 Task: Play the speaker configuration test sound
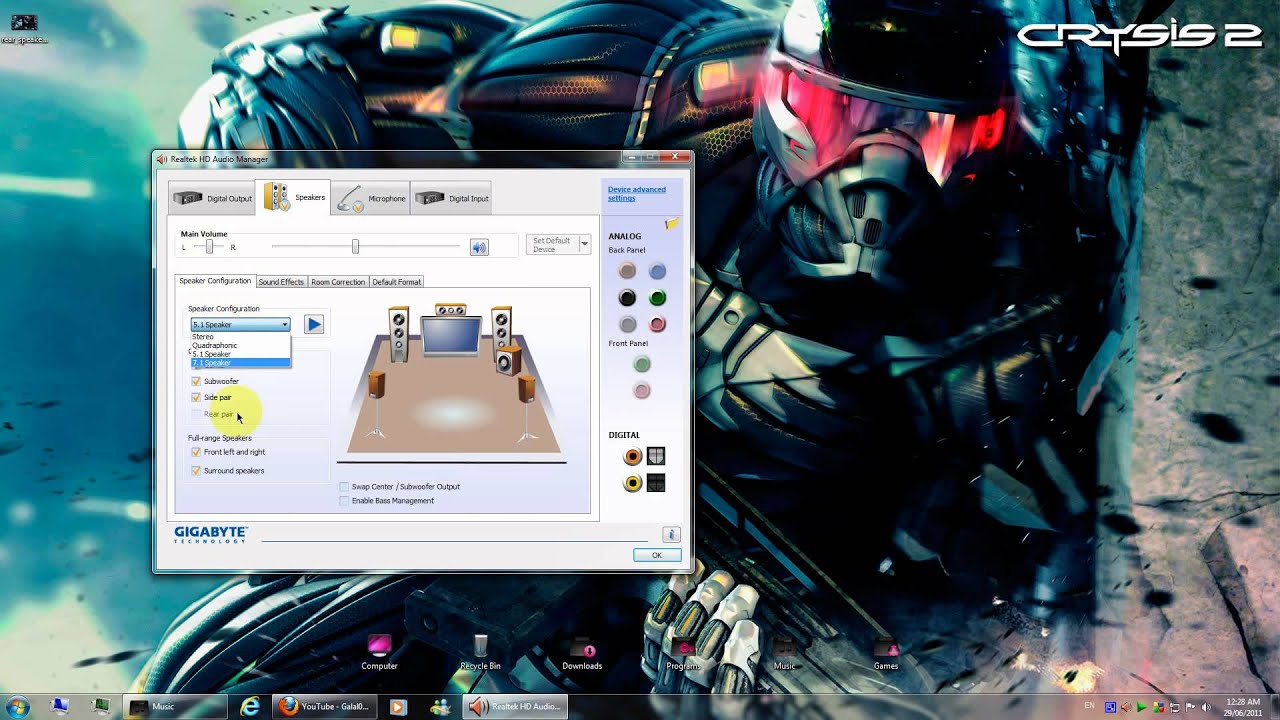(x=314, y=324)
